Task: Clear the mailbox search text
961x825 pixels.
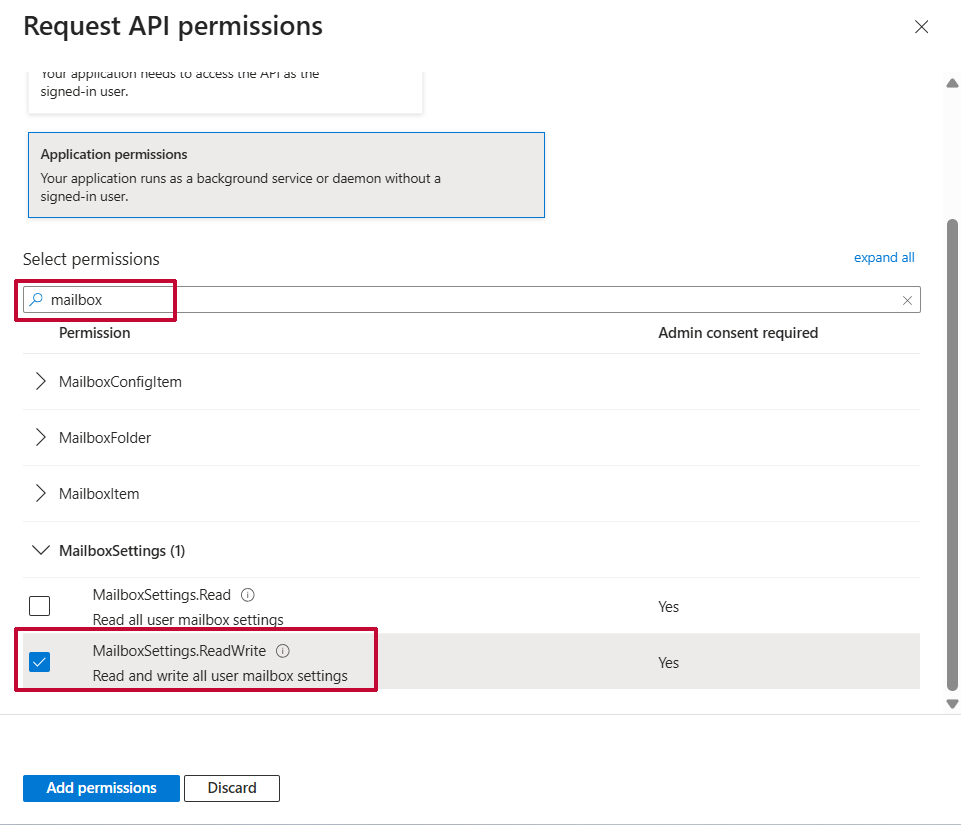Action: point(907,300)
